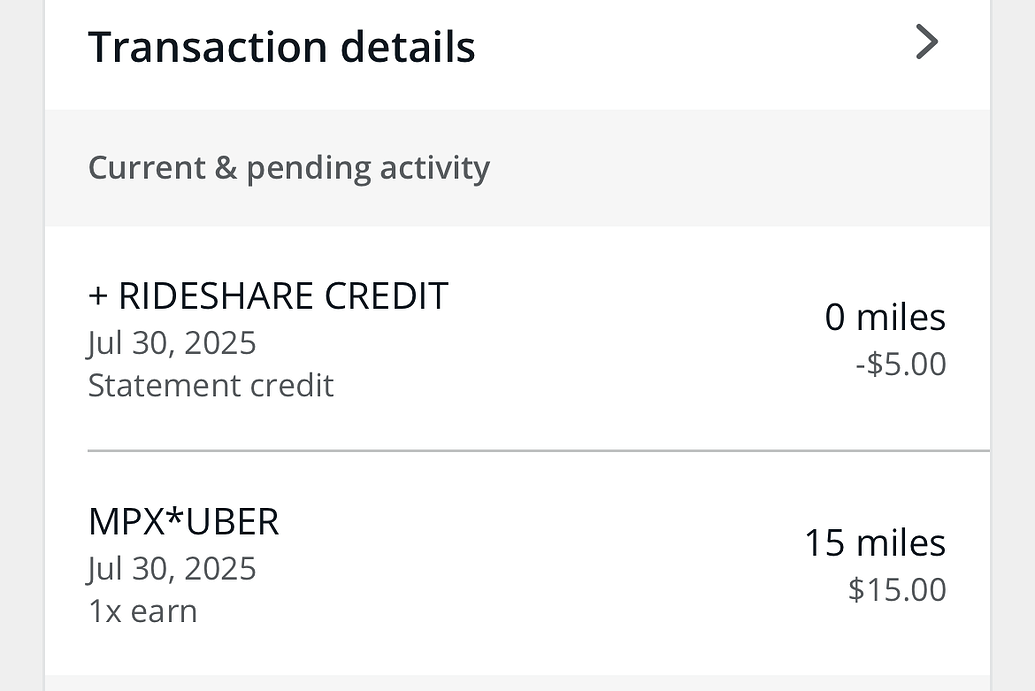Select the $15.00 charge amount
The height and width of the screenshot is (691, 1035).
[897, 590]
